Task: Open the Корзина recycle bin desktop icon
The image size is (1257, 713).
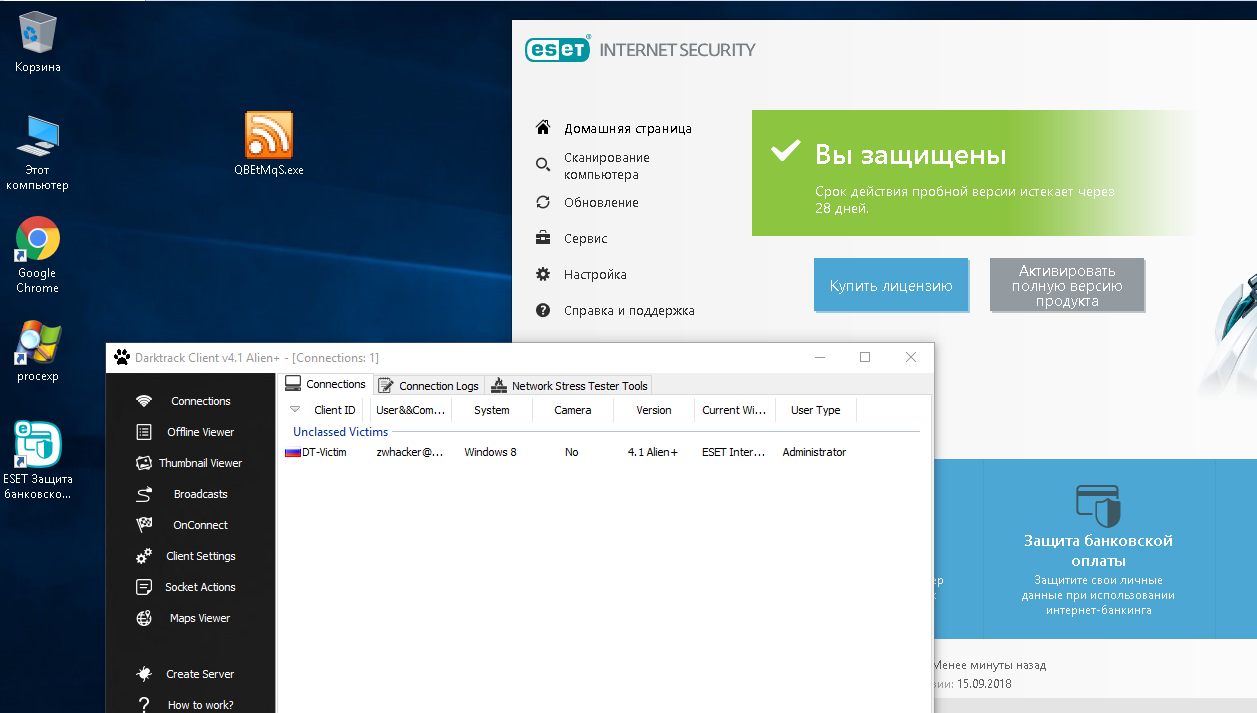Action: coord(38,44)
